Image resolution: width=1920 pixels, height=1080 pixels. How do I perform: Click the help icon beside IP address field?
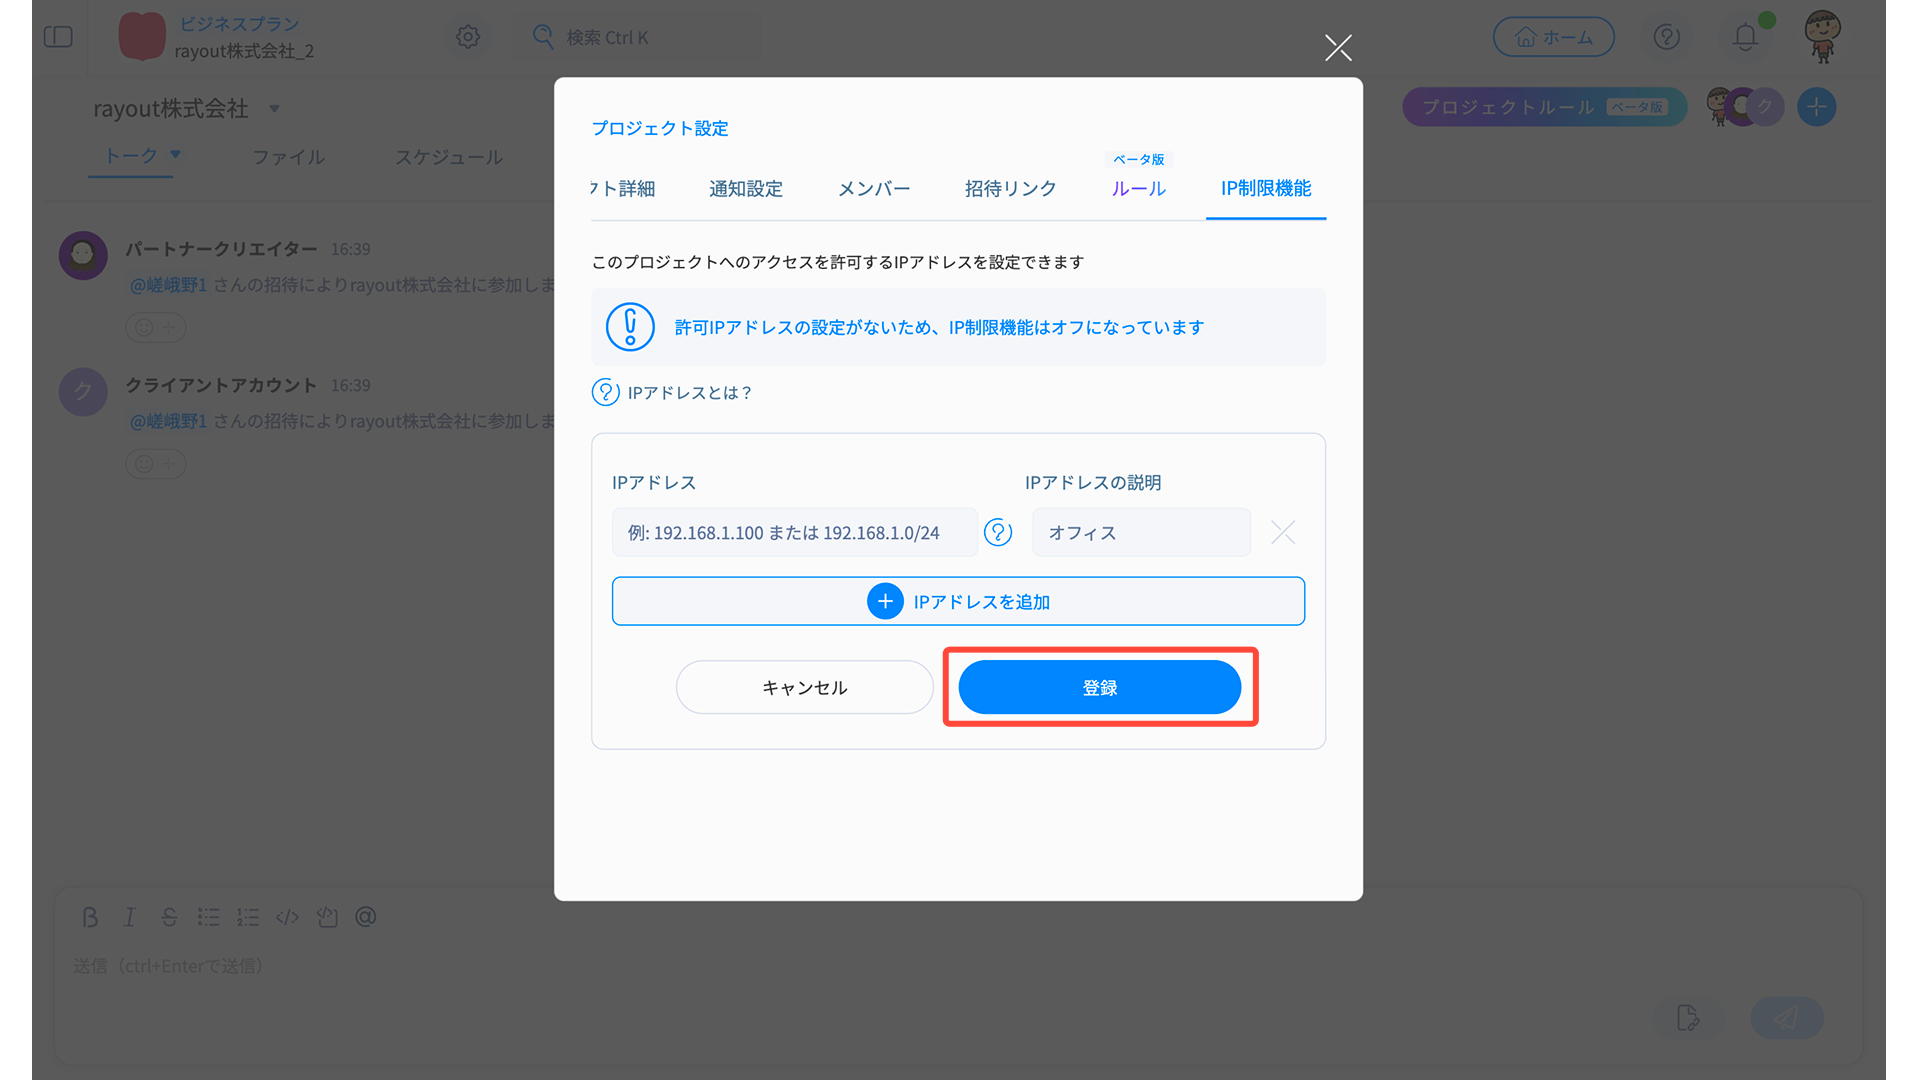[998, 532]
